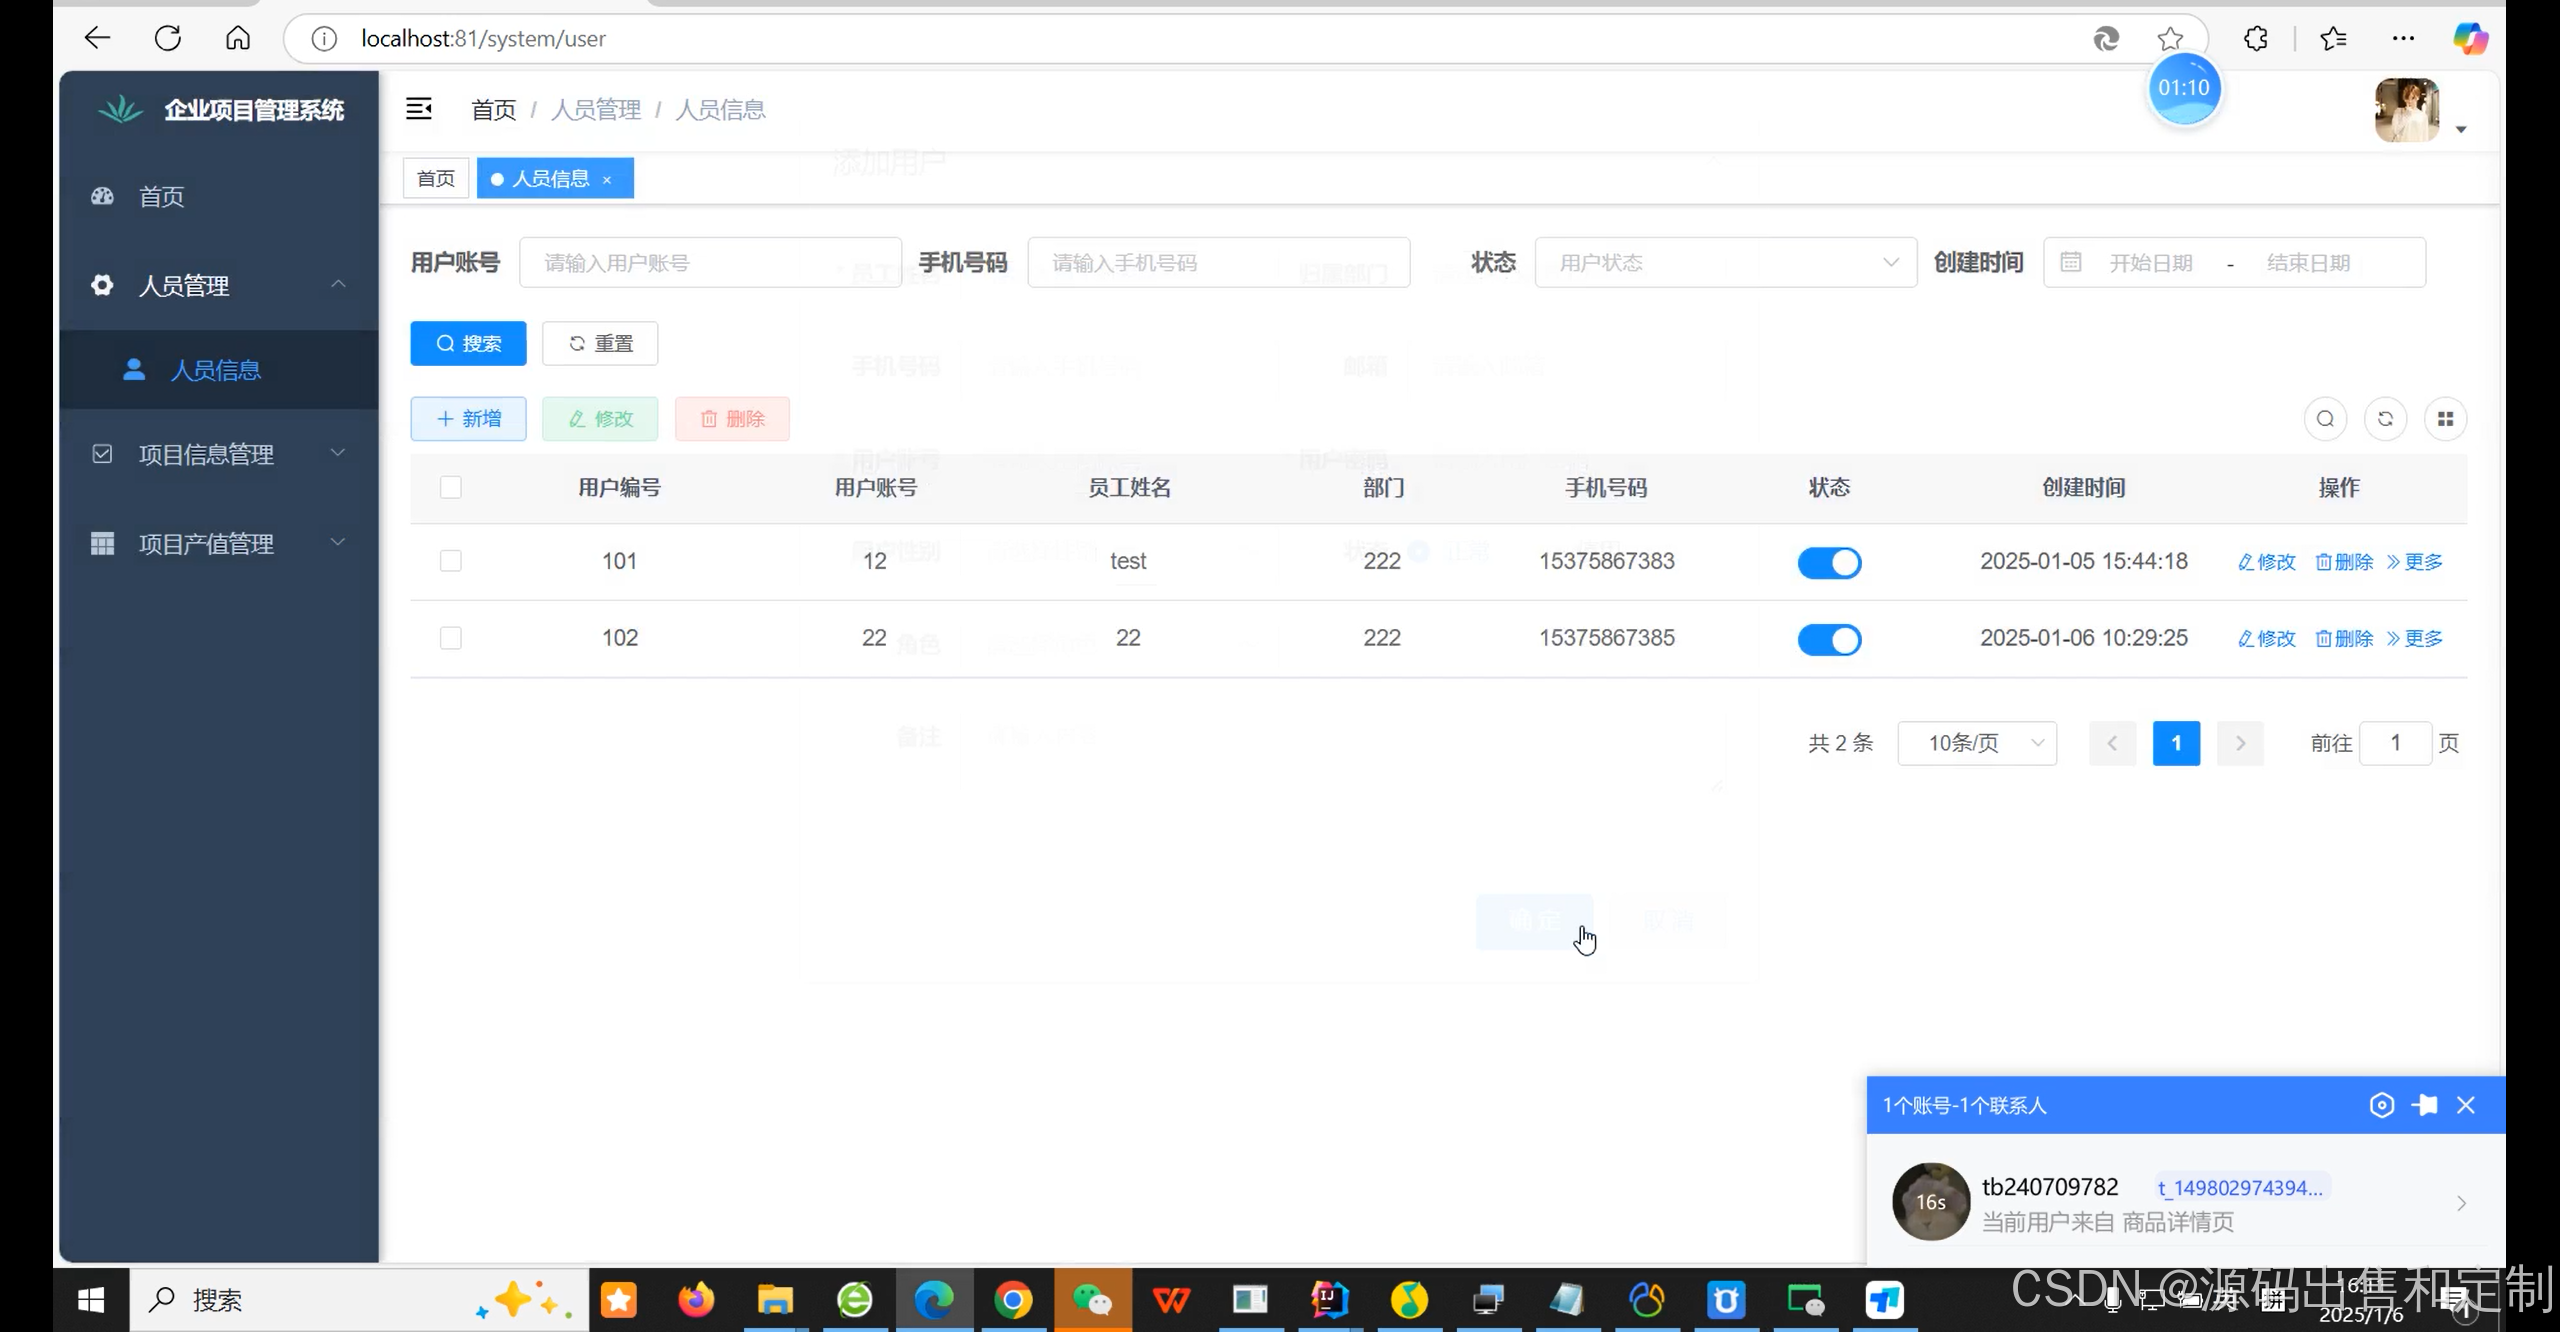The image size is (2560, 1332).
Task: Click the browser favorites star icon
Action: pyautogui.click(x=2170, y=39)
